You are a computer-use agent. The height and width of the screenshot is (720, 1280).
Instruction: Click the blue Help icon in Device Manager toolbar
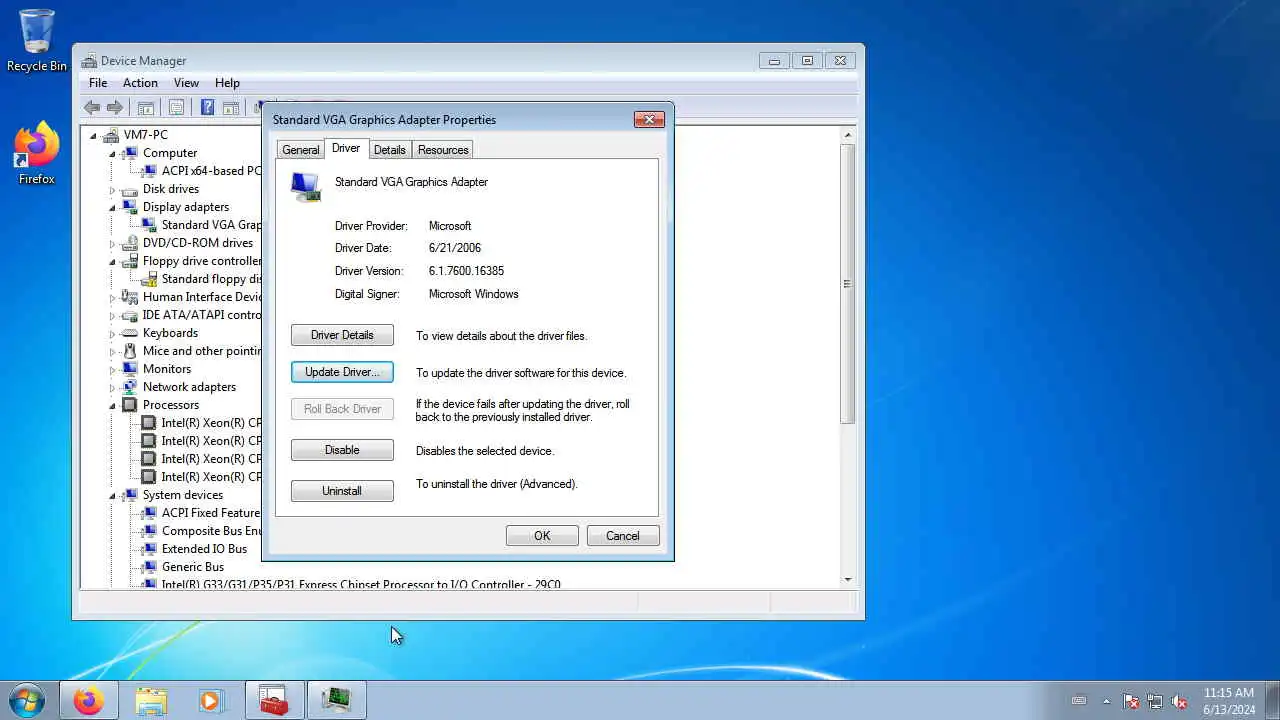tap(207, 108)
